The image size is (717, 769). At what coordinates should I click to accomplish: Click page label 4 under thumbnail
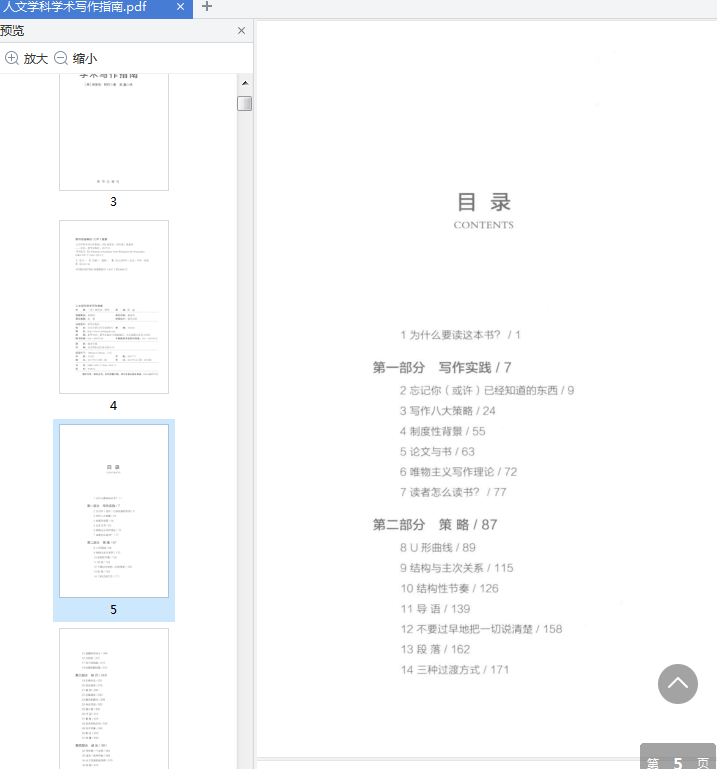(113, 406)
